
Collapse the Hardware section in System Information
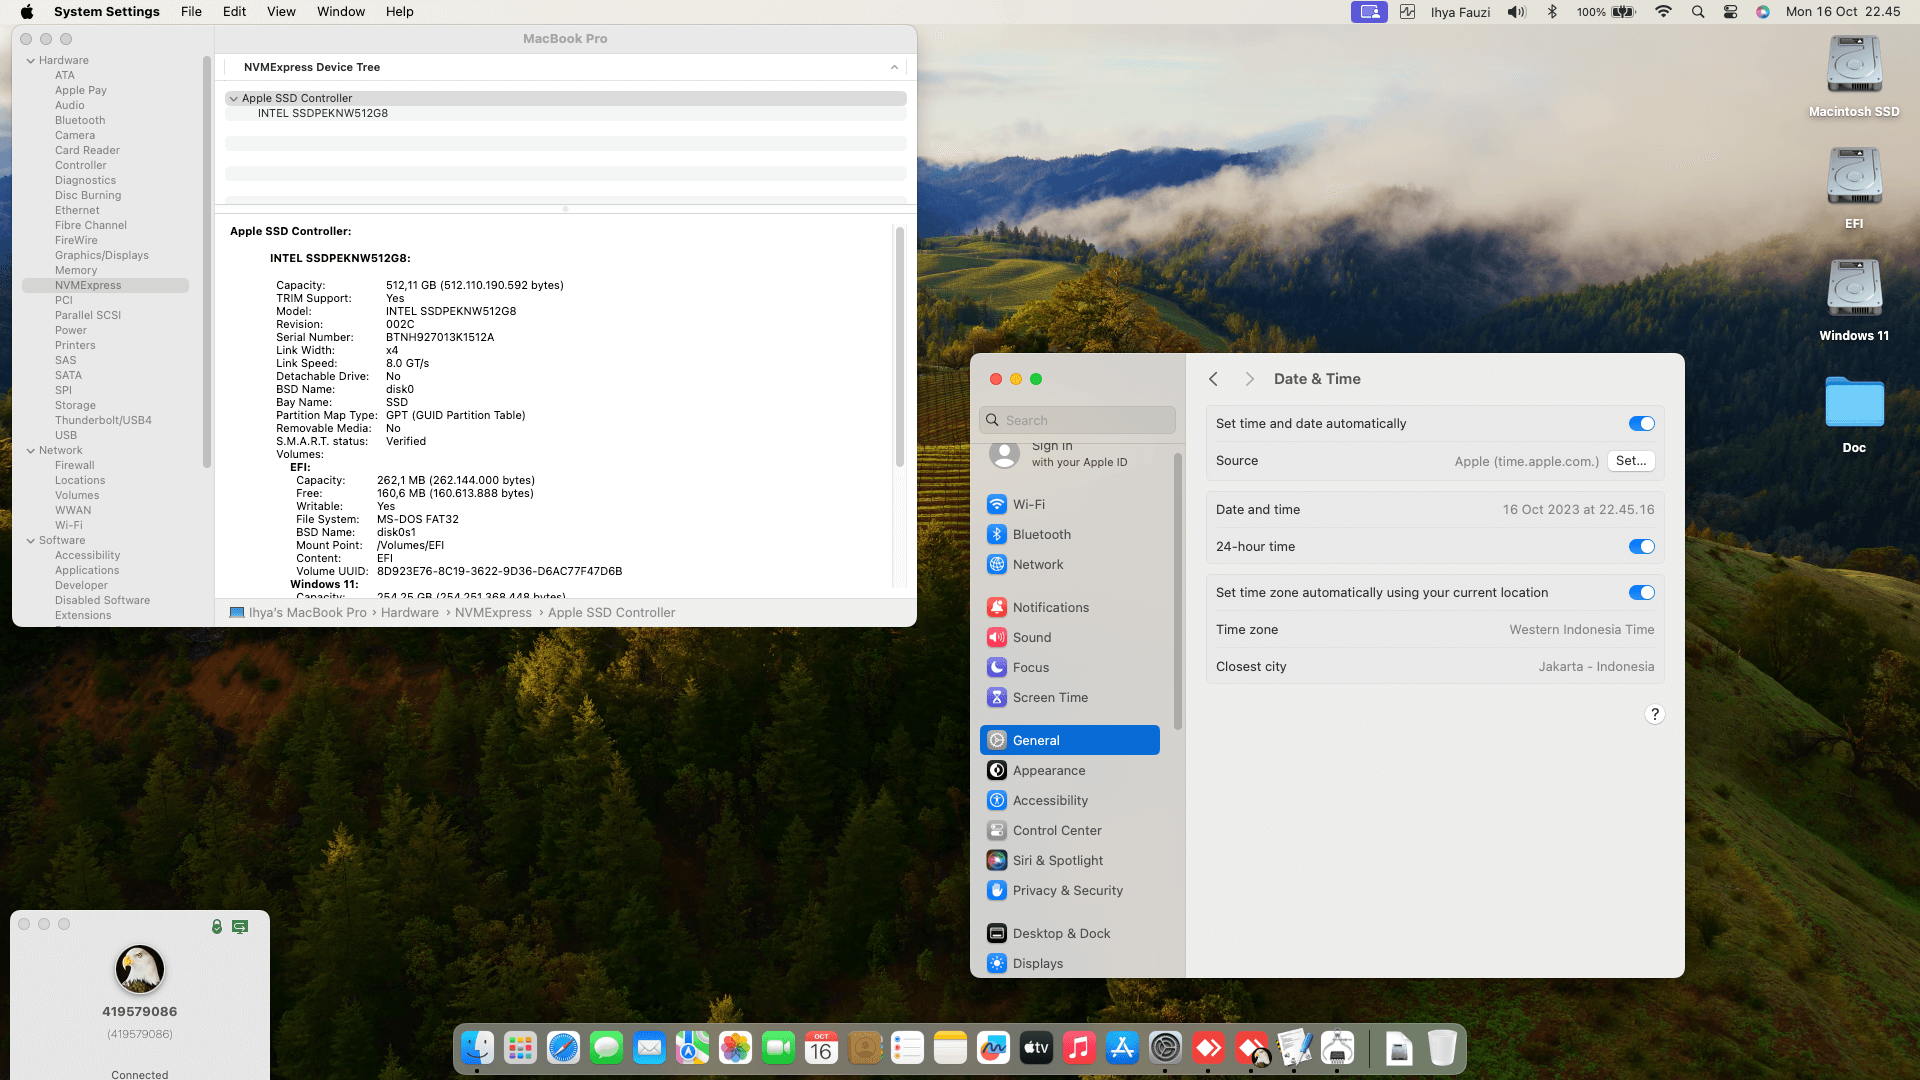tap(31, 61)
